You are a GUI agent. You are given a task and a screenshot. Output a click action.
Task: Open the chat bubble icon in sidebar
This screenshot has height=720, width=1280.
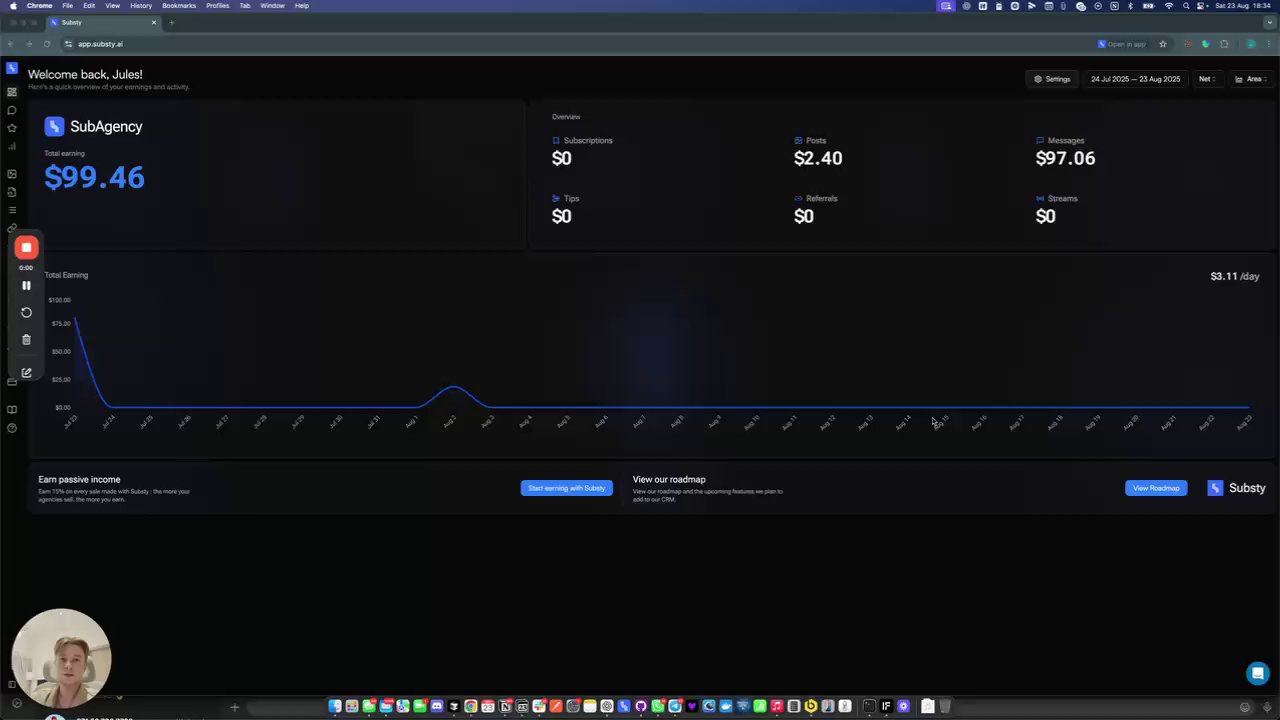[12, 110]
